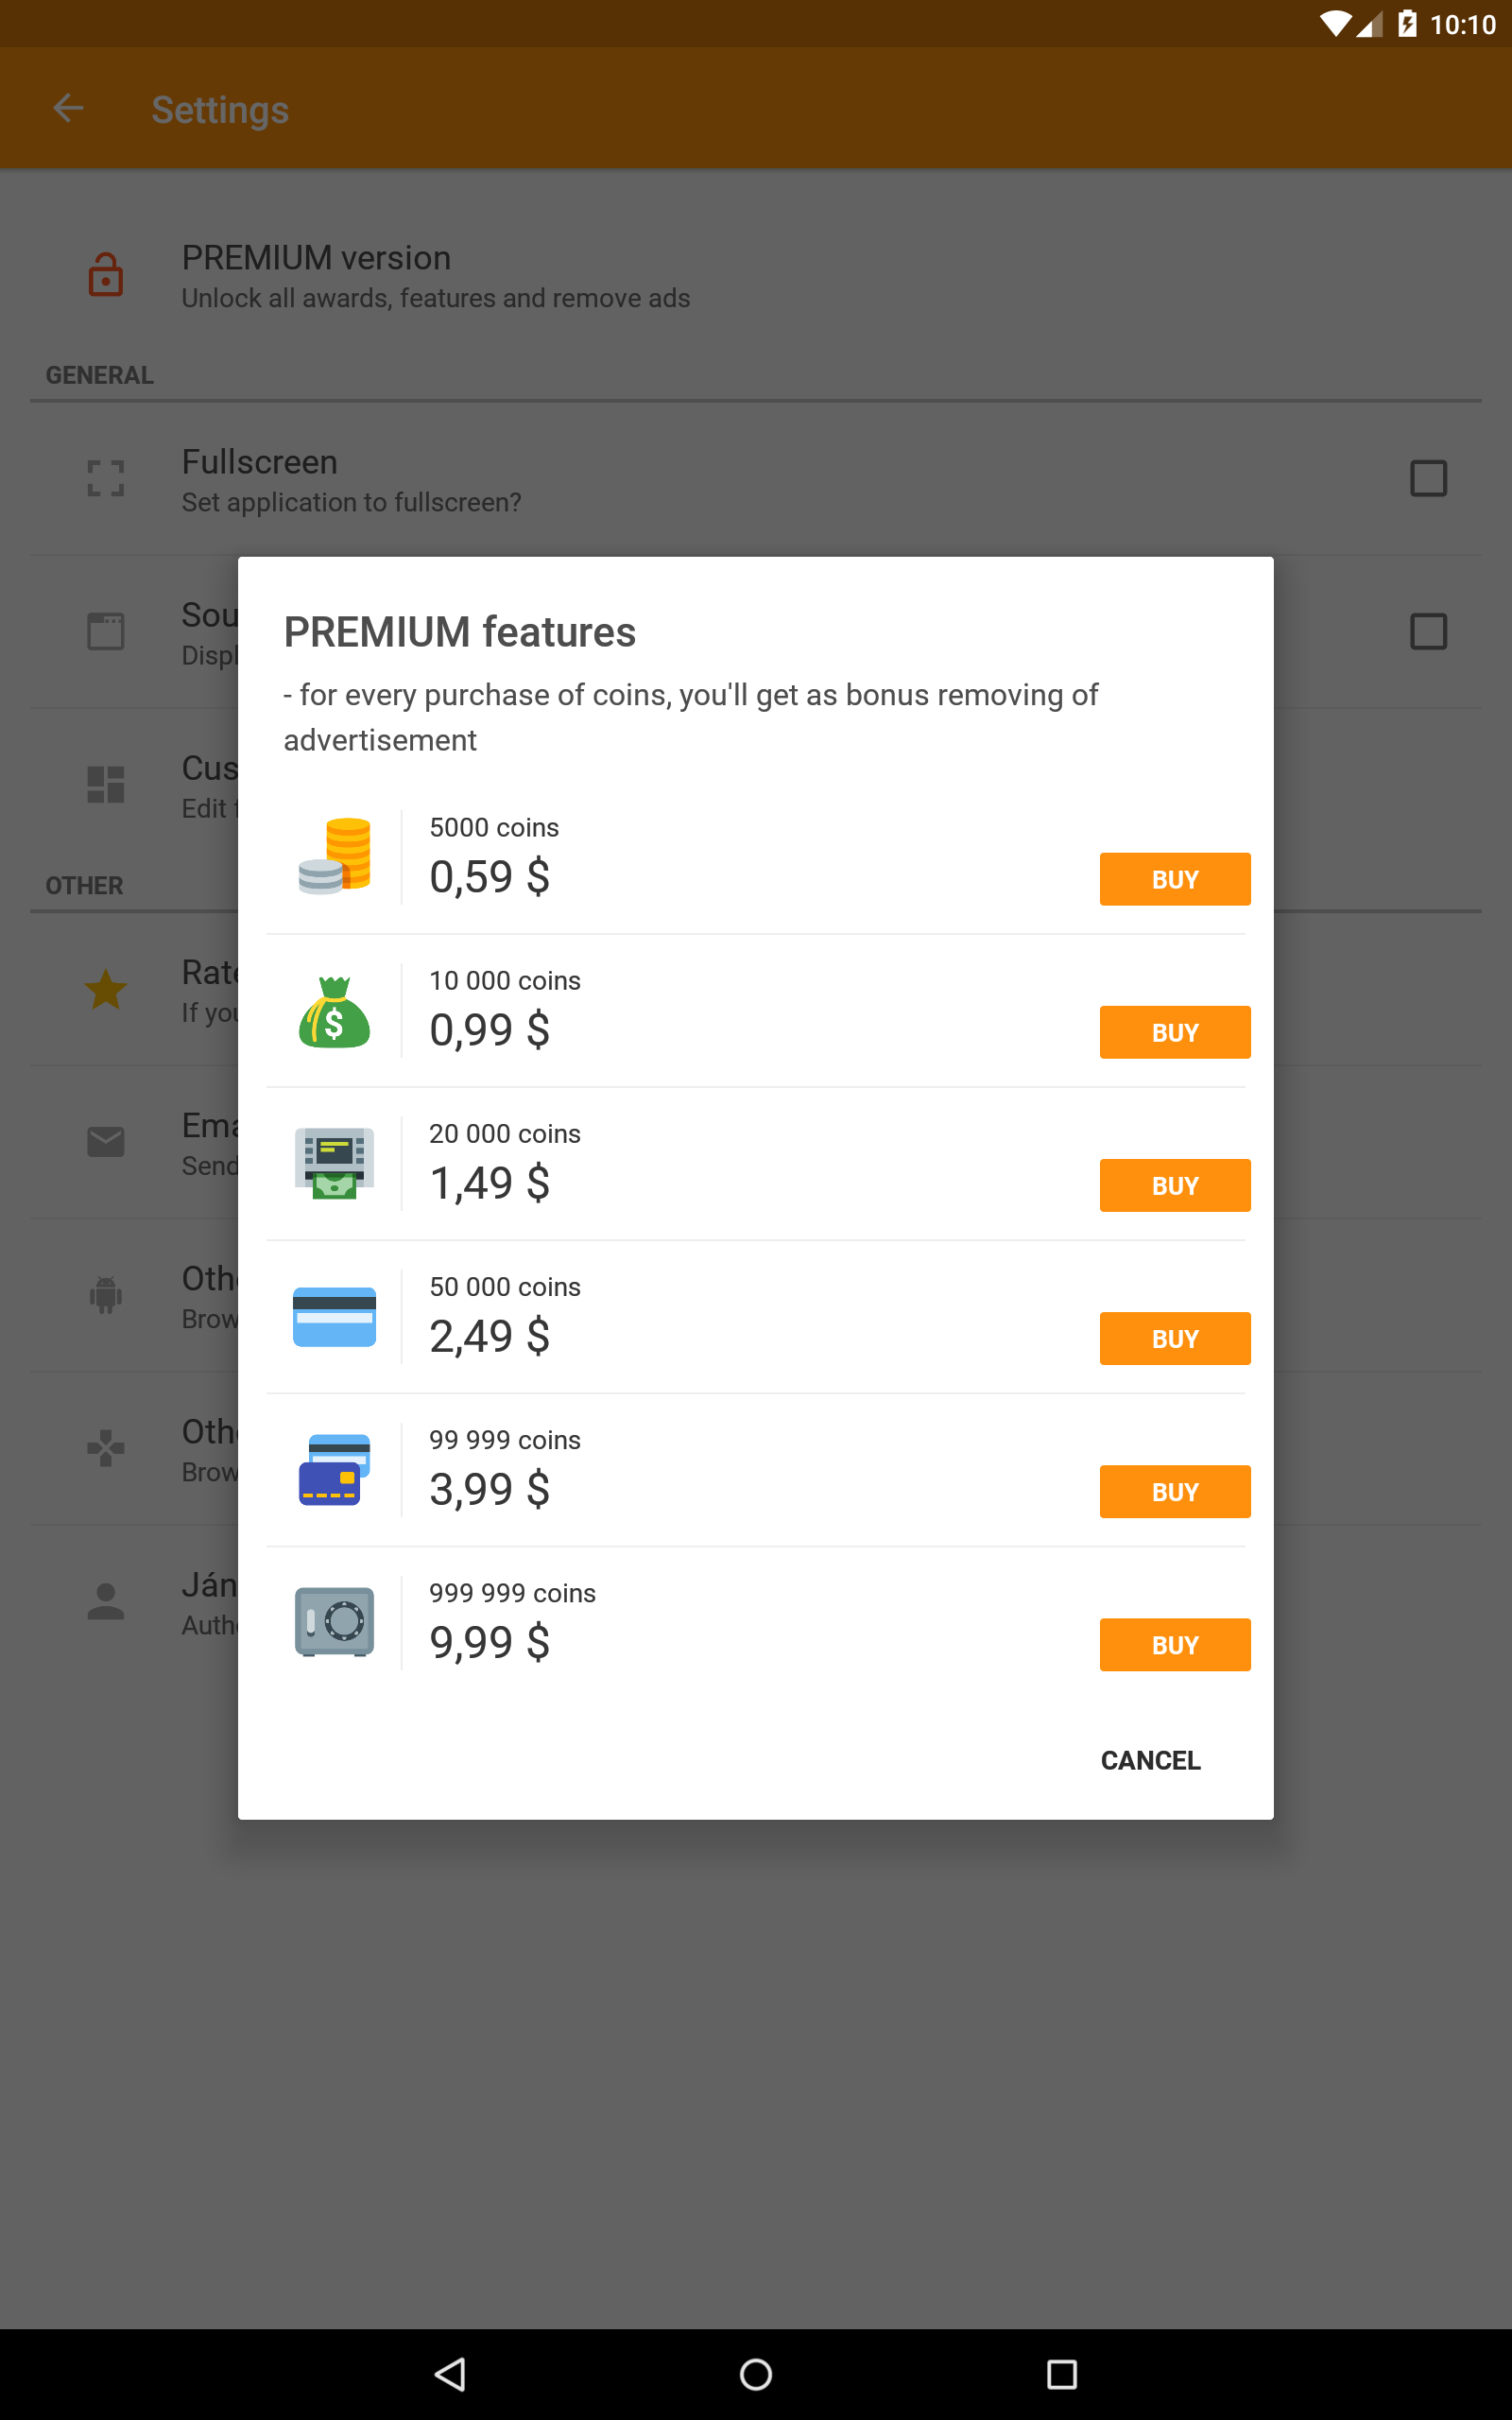Buy 20 000 coins for 1,49 $
This screenshot has width=1512, height=2420.
(1175, 1185)
